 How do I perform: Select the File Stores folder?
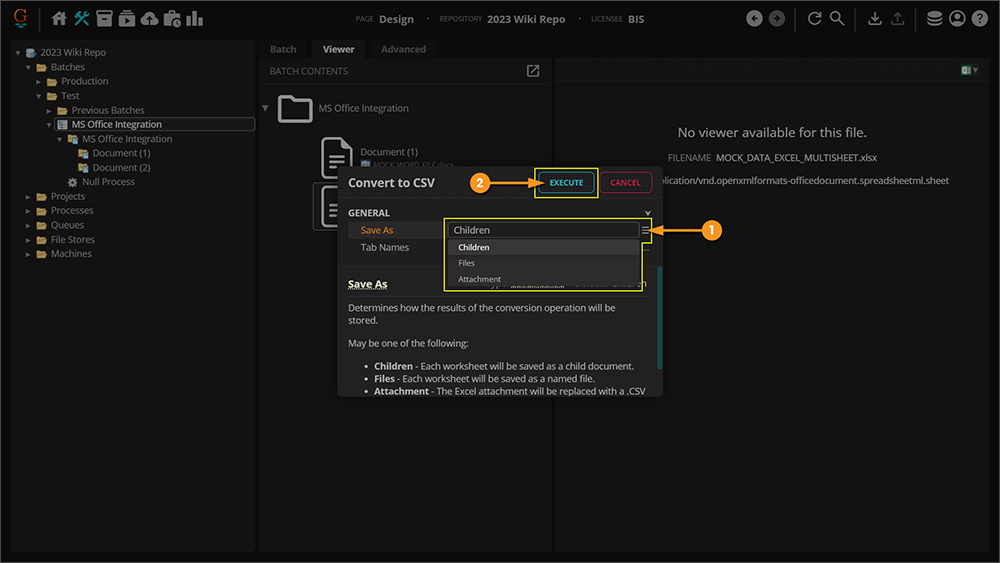point(73,240)
